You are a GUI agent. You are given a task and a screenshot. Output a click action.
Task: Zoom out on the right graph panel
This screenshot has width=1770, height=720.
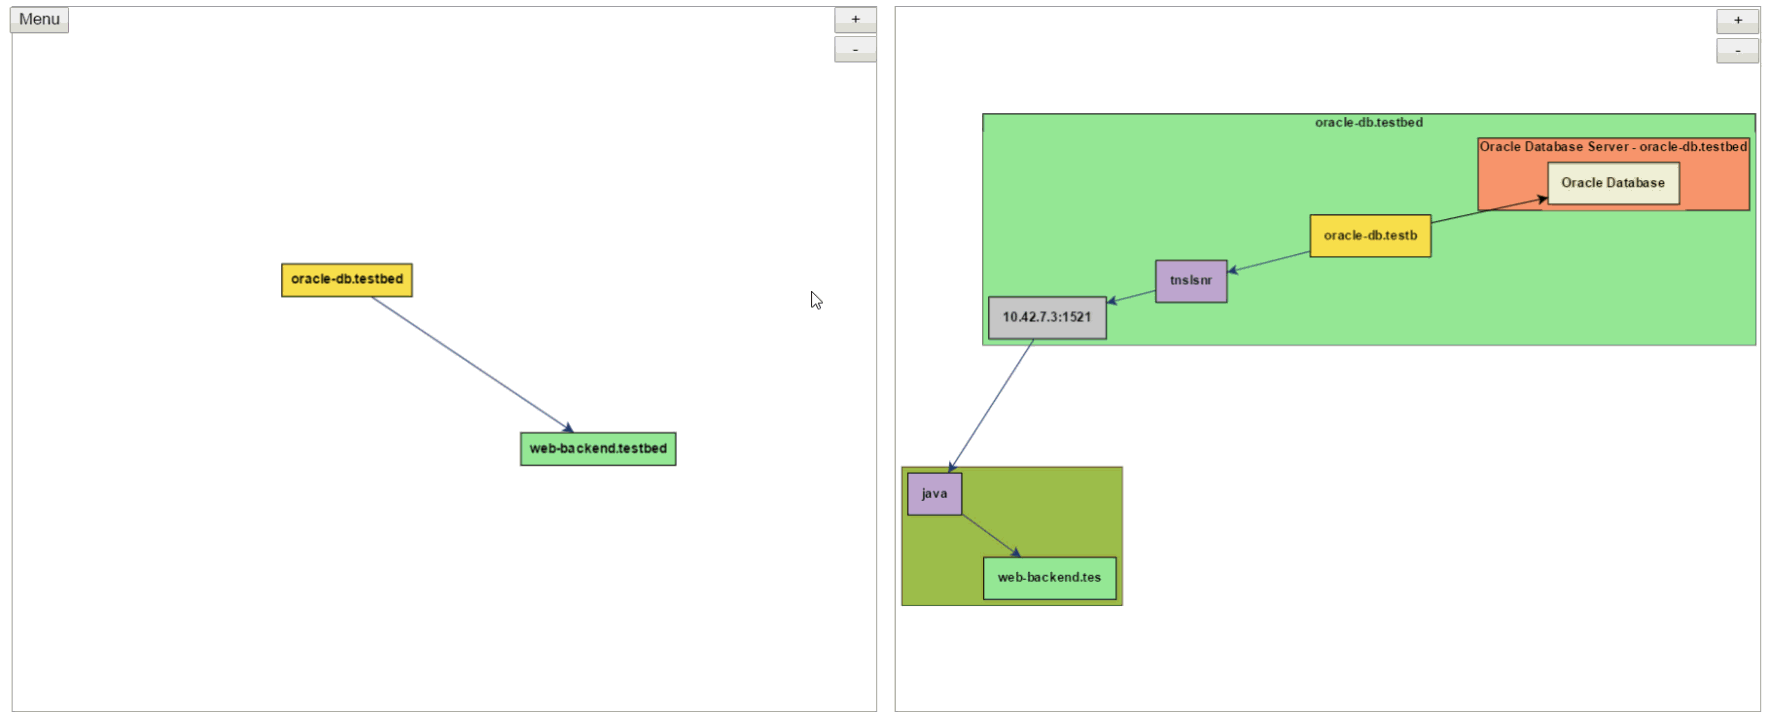pos(1737,51)
